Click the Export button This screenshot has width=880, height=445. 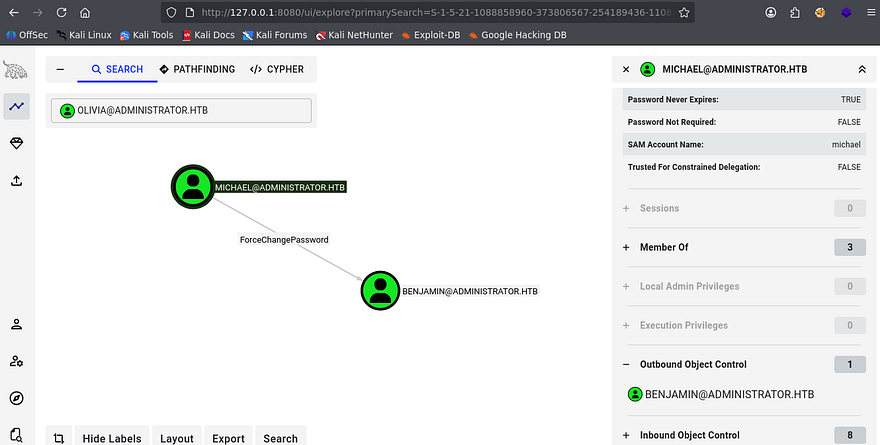coord(228,438)
